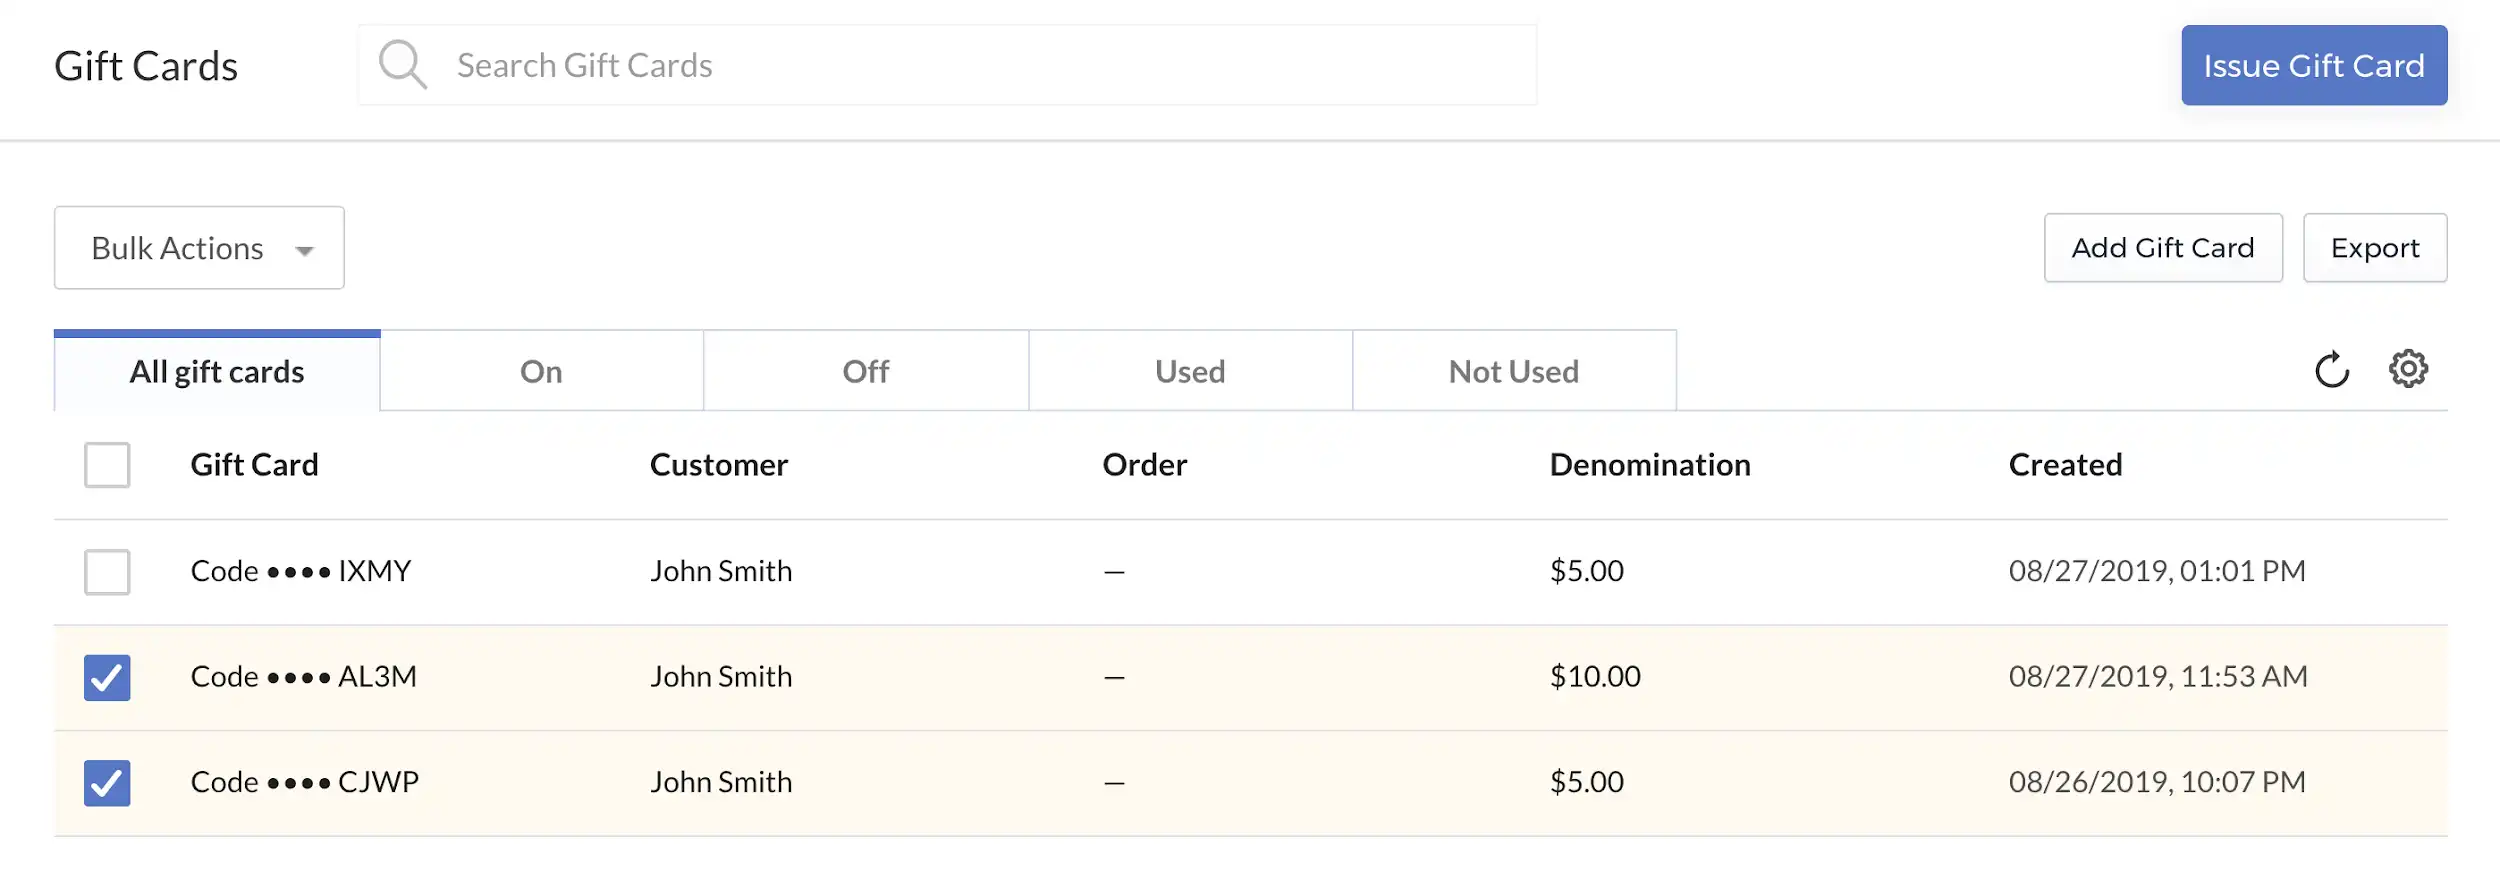The height and width of the screenshot is (871, 2500).
Task: Sort by the Created column header
Action: point(2065,465)
